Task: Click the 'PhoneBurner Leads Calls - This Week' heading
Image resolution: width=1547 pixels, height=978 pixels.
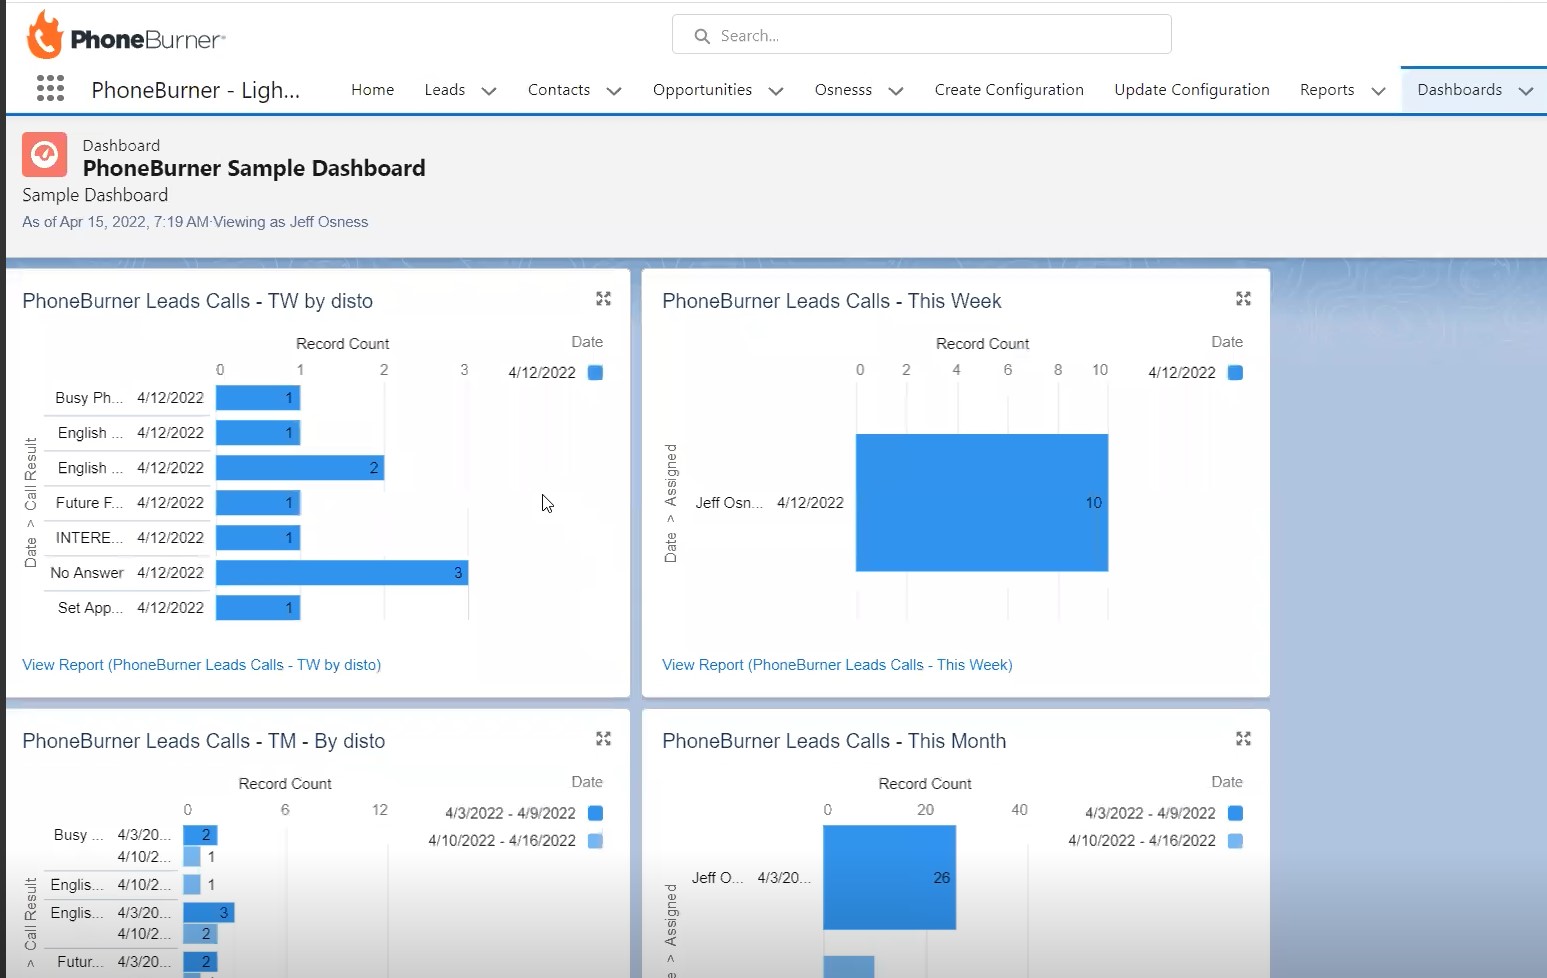Action: (x=832, y=301)
